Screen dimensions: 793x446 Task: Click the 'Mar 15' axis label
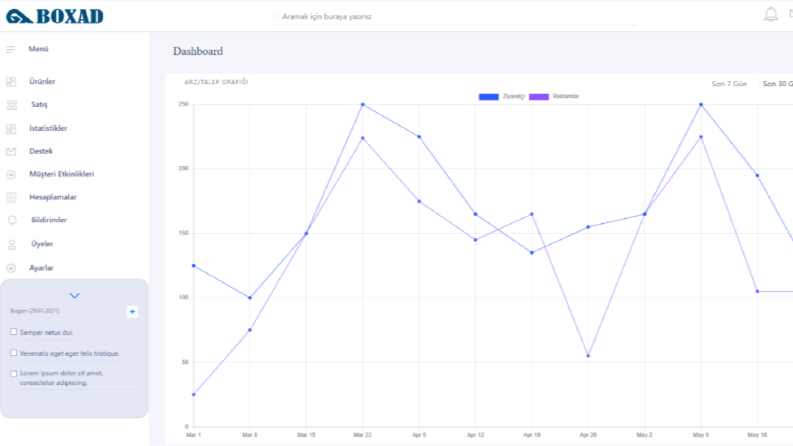306,435
